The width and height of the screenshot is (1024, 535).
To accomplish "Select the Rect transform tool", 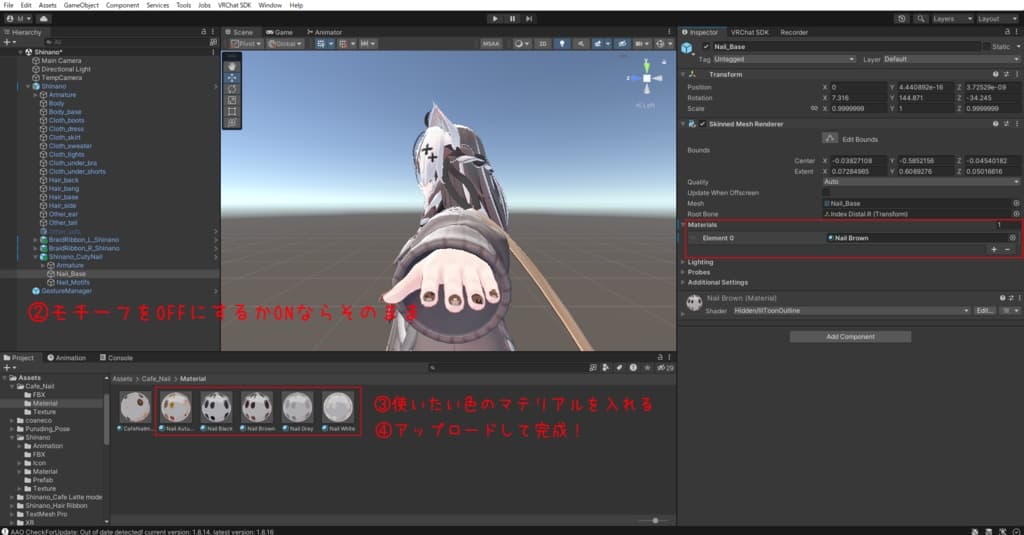I will click(232, 111).
